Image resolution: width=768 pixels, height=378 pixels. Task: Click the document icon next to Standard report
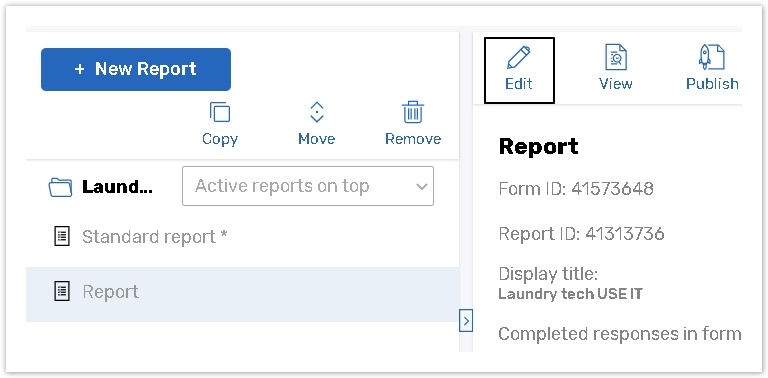(x=61, y=236)
